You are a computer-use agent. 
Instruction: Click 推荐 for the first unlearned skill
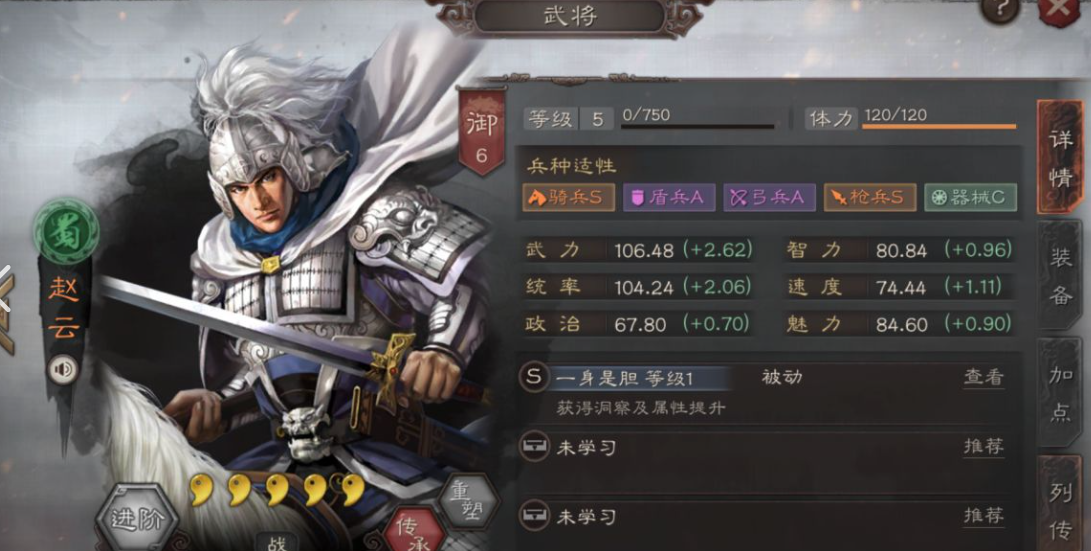984,446
